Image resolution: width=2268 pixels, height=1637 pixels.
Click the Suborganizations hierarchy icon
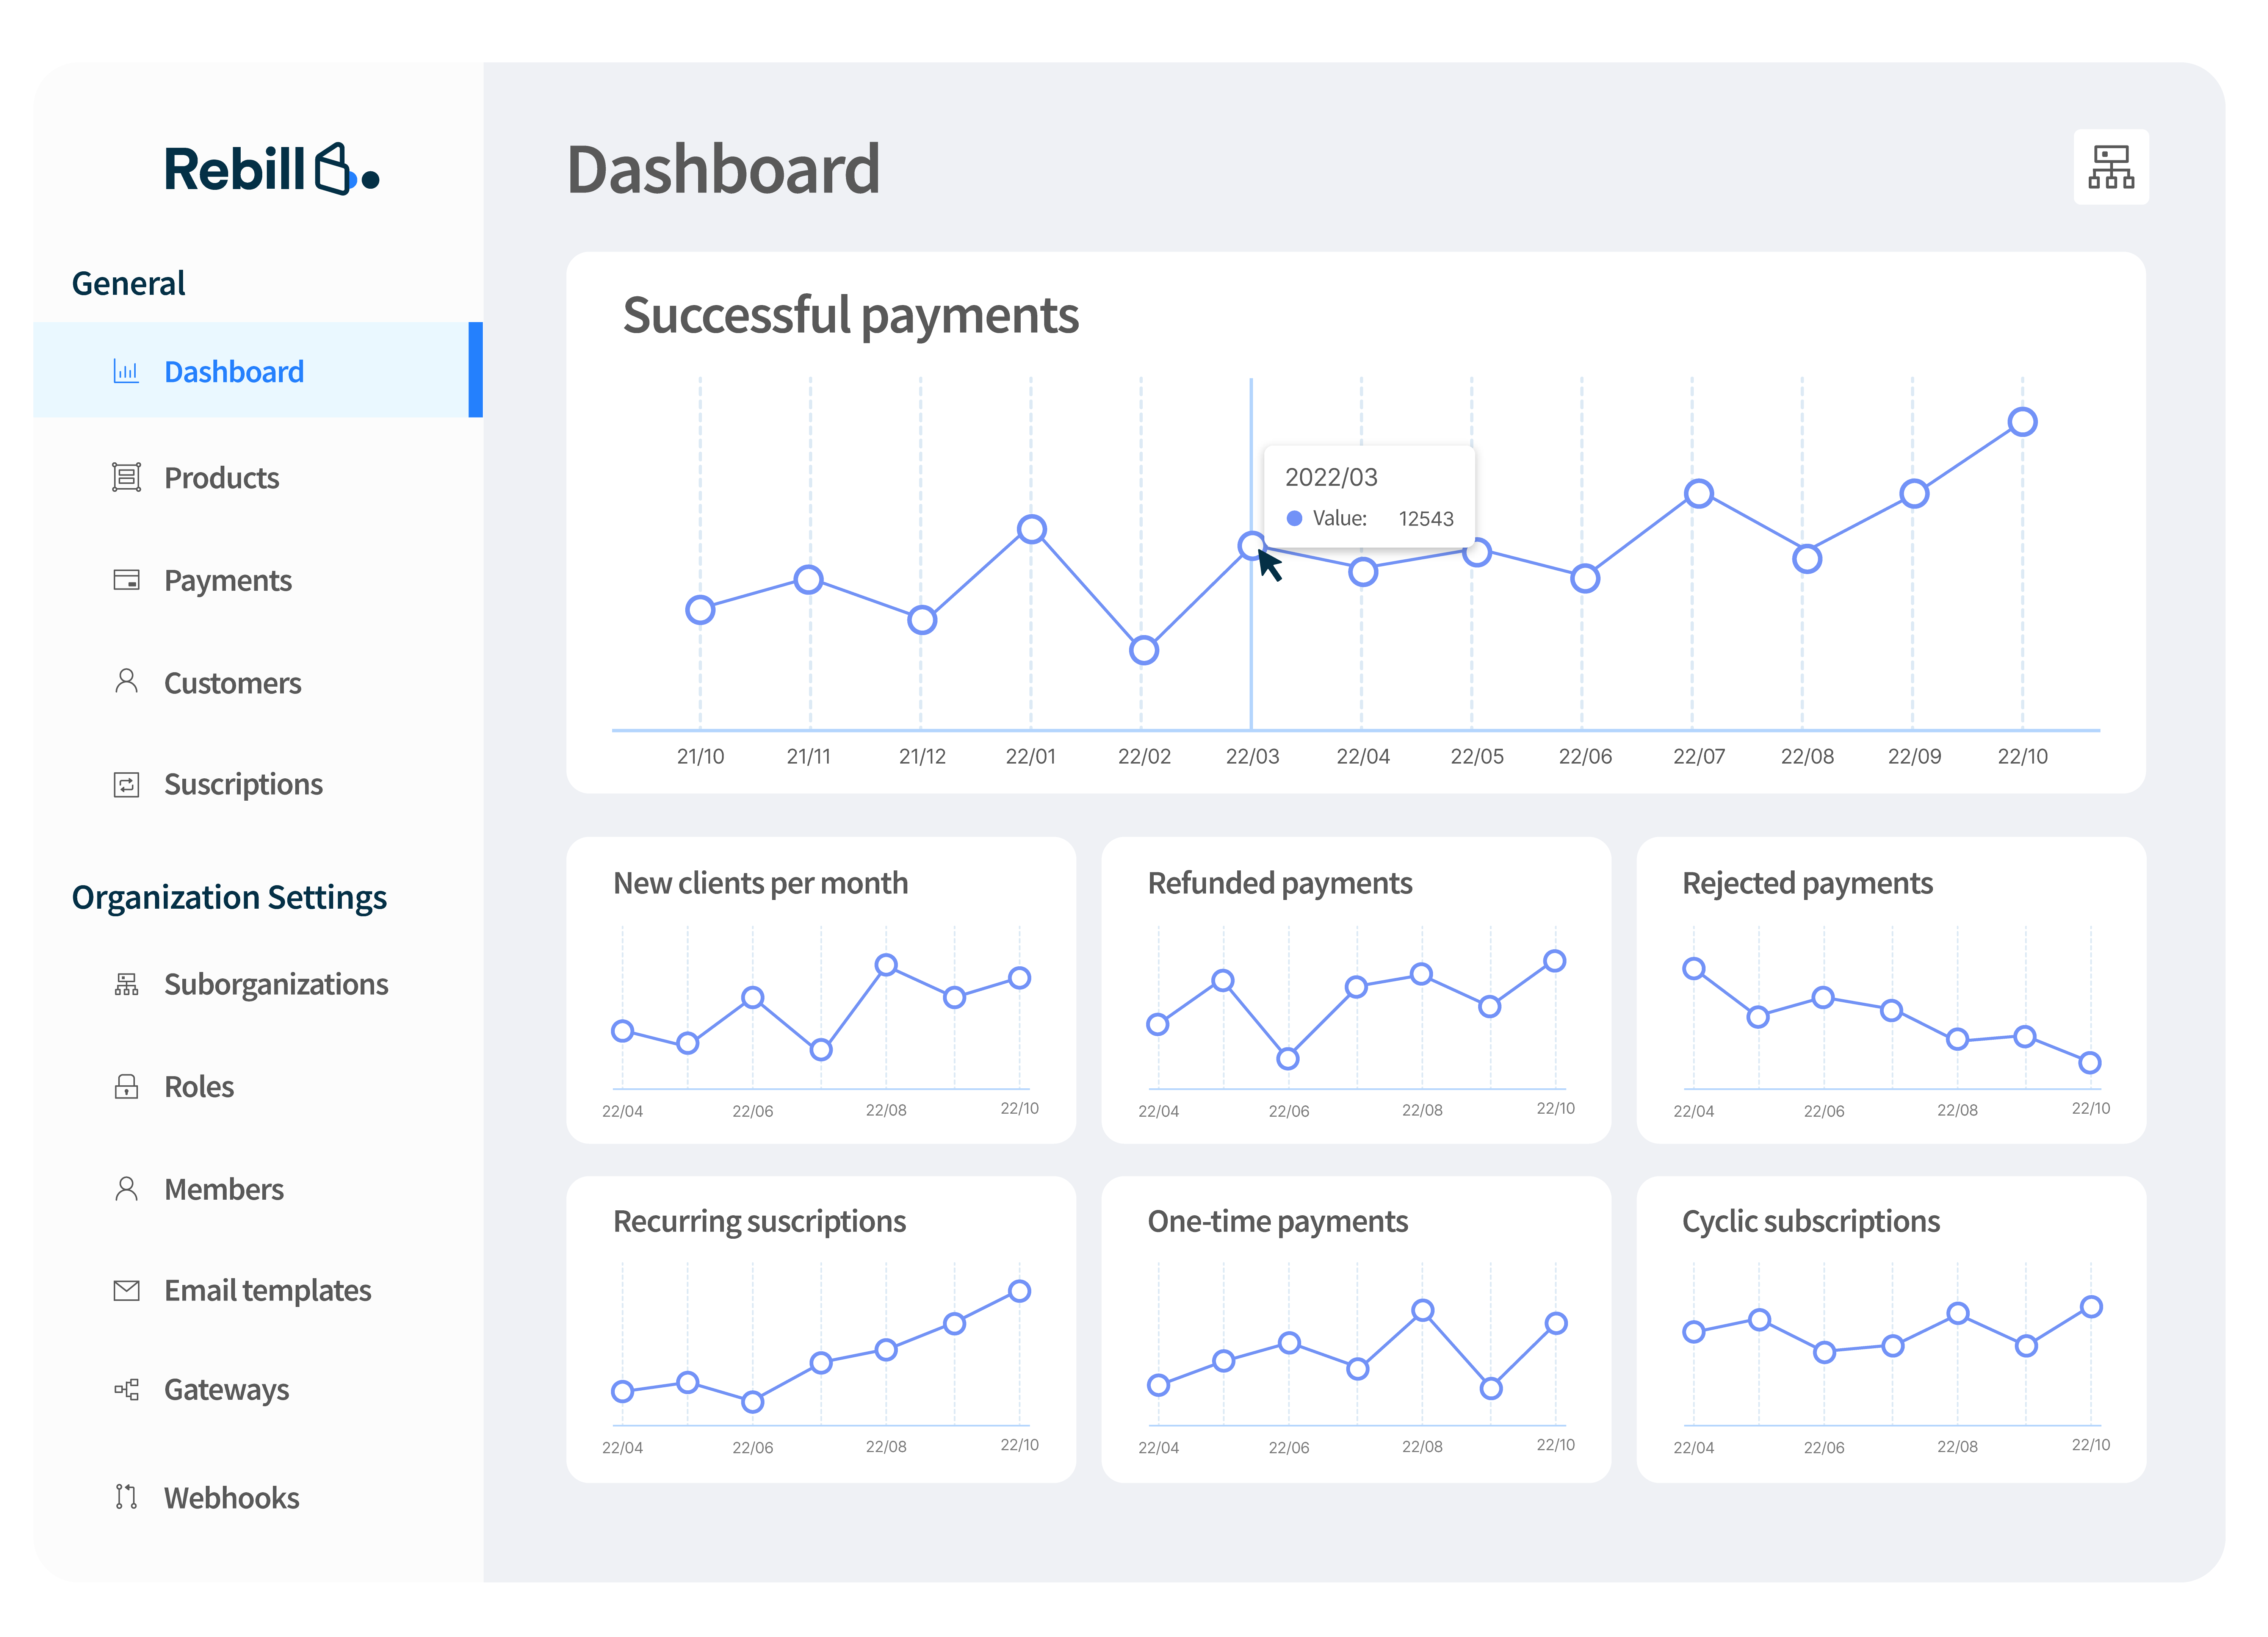click(126, 984)
